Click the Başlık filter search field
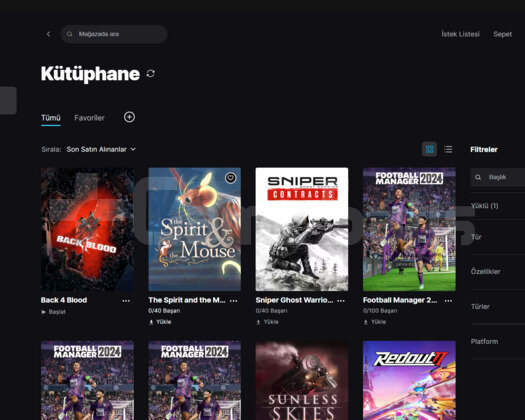 tap(498, 177)
